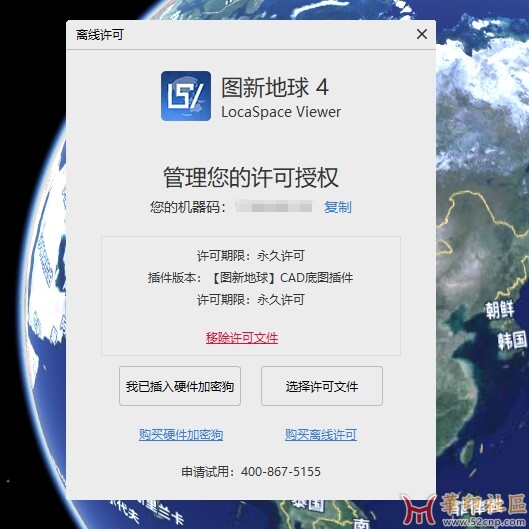Click the 插件版本 CAD底图插件 line
Image resolution: width=529 pixels, height=529 pixels.
(x=250, y=278)
